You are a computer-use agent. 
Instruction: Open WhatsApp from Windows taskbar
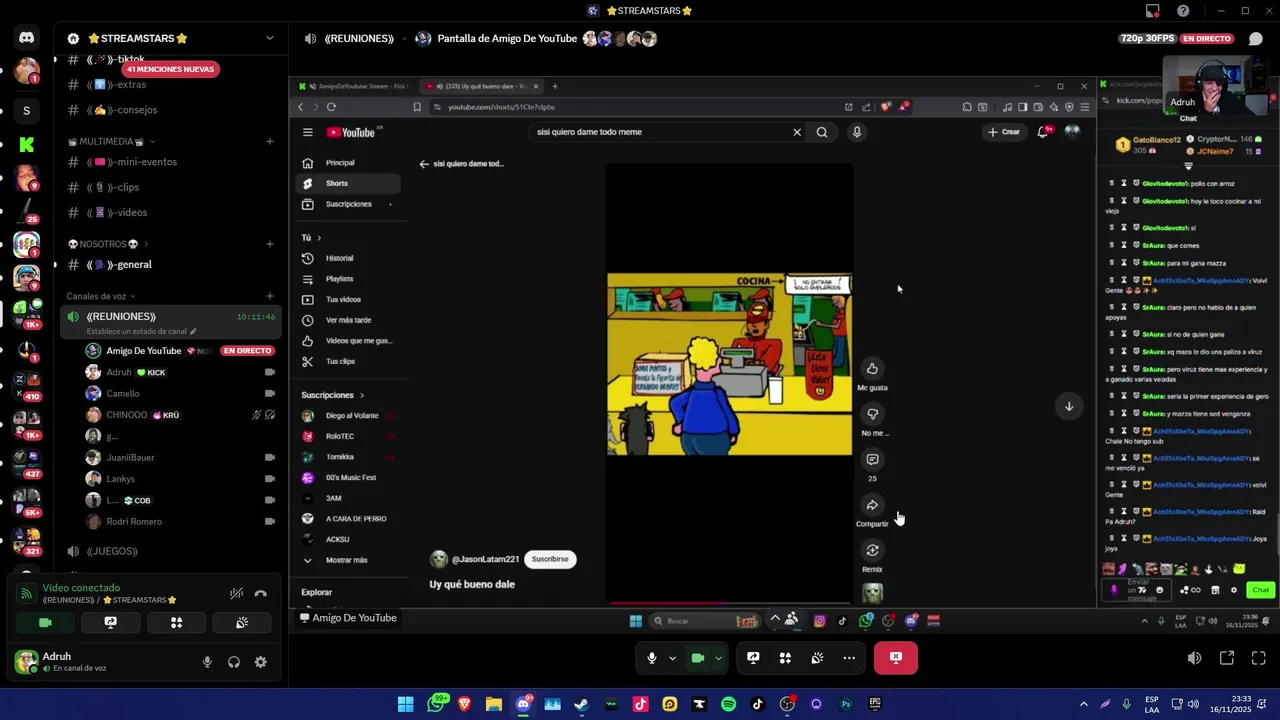(x=435, y=704)
